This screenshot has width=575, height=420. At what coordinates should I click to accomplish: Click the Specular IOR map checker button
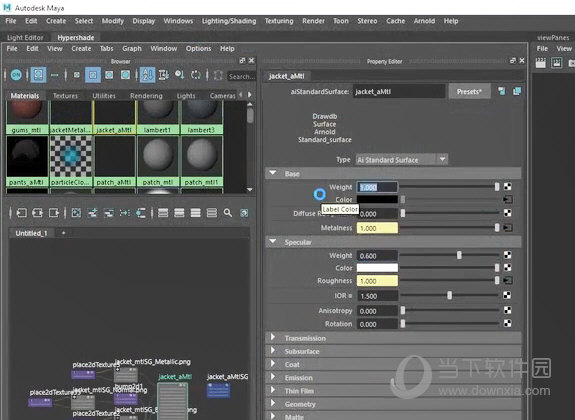coord(508,295)
